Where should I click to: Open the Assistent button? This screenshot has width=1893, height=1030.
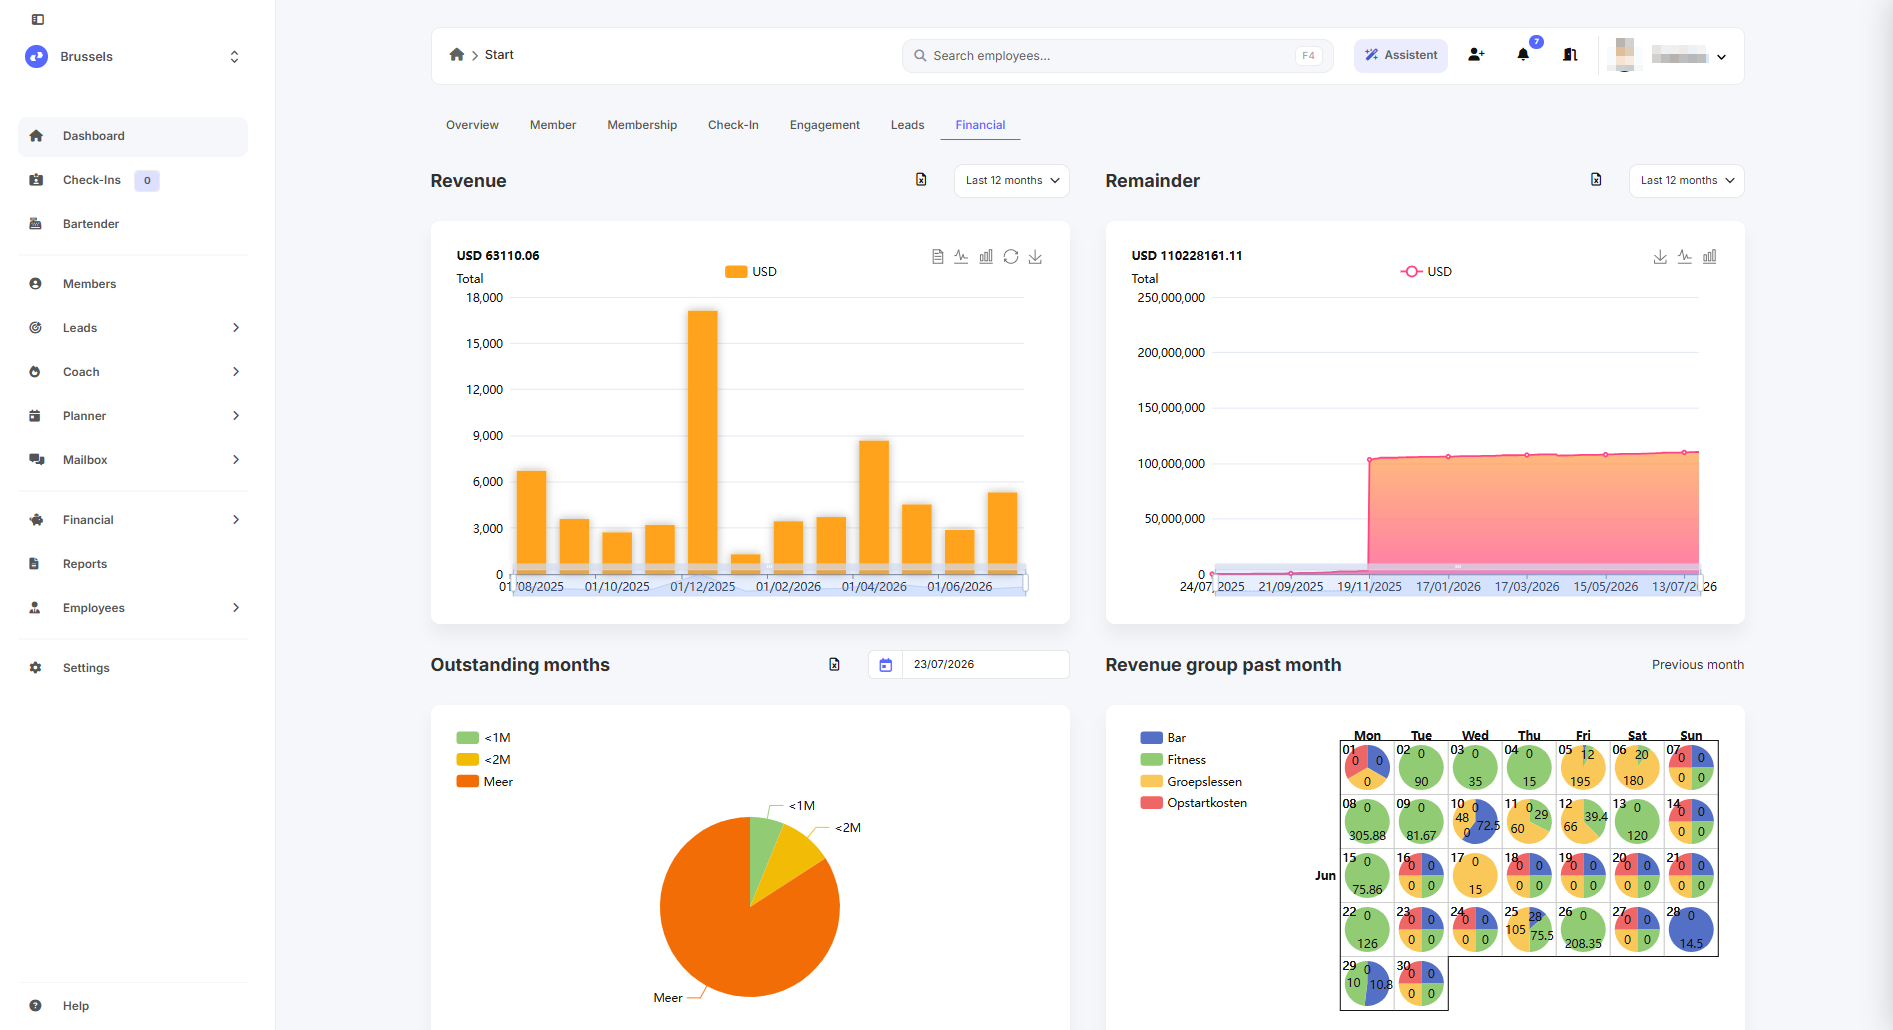point(1400,56)
